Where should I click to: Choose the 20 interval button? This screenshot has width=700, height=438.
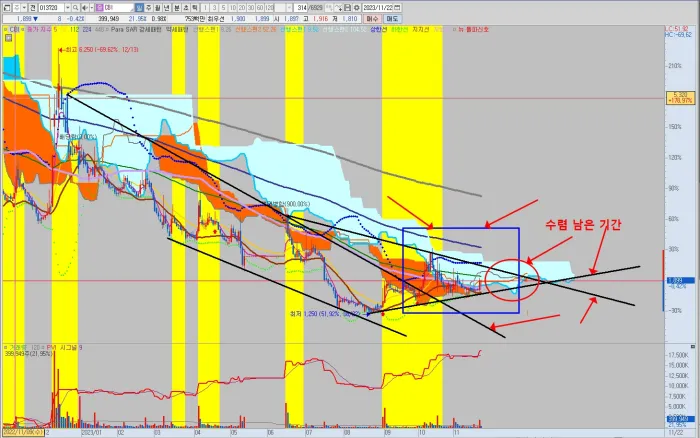click(242, 8)
